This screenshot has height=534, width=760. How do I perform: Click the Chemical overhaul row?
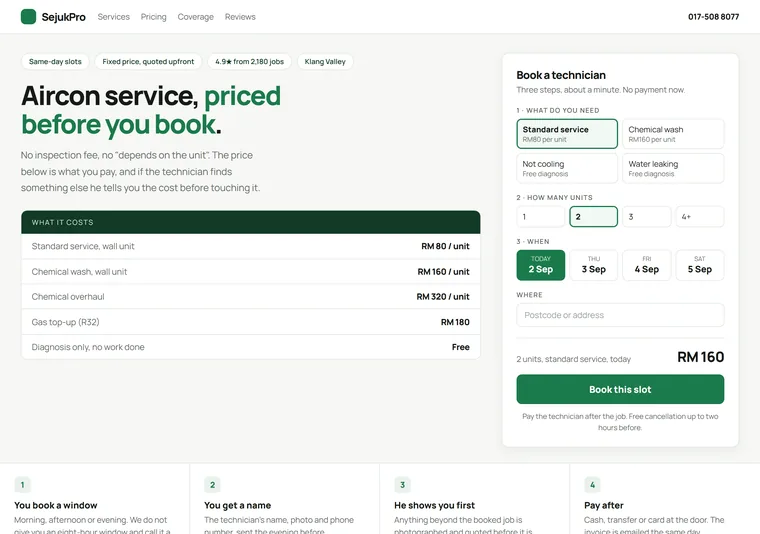point(251,297)
